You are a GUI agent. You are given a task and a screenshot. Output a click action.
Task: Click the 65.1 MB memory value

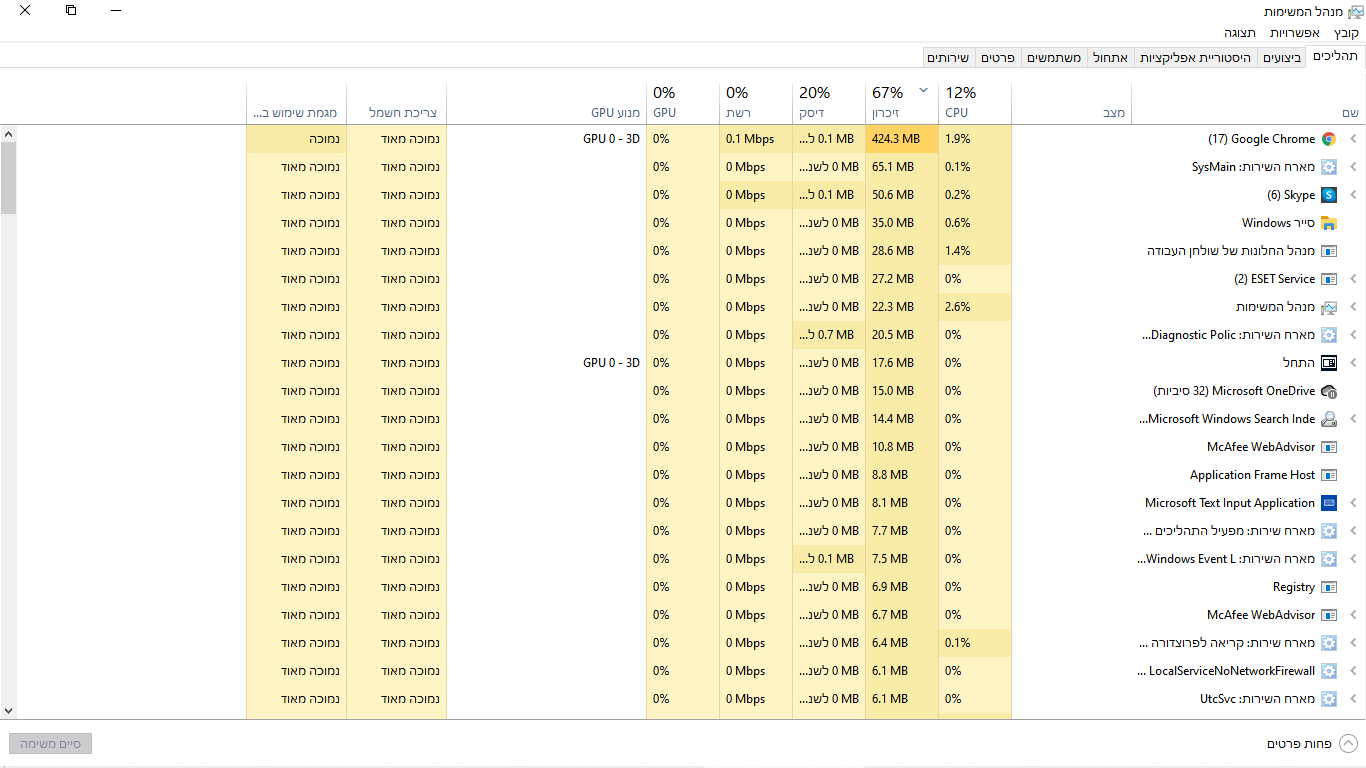[893, 167]
